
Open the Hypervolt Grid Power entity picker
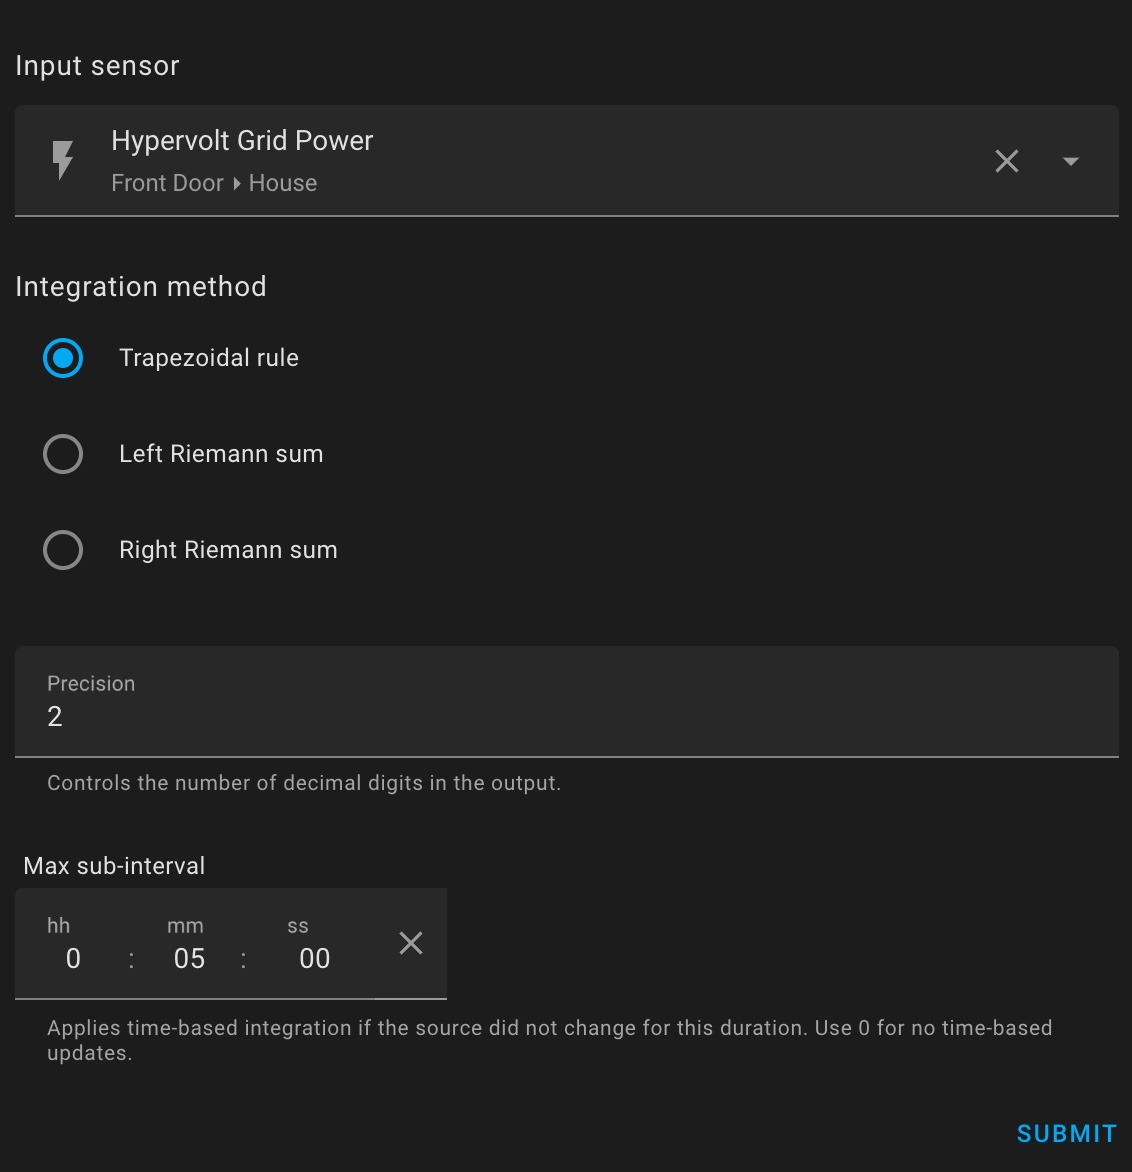pos(500,160)
